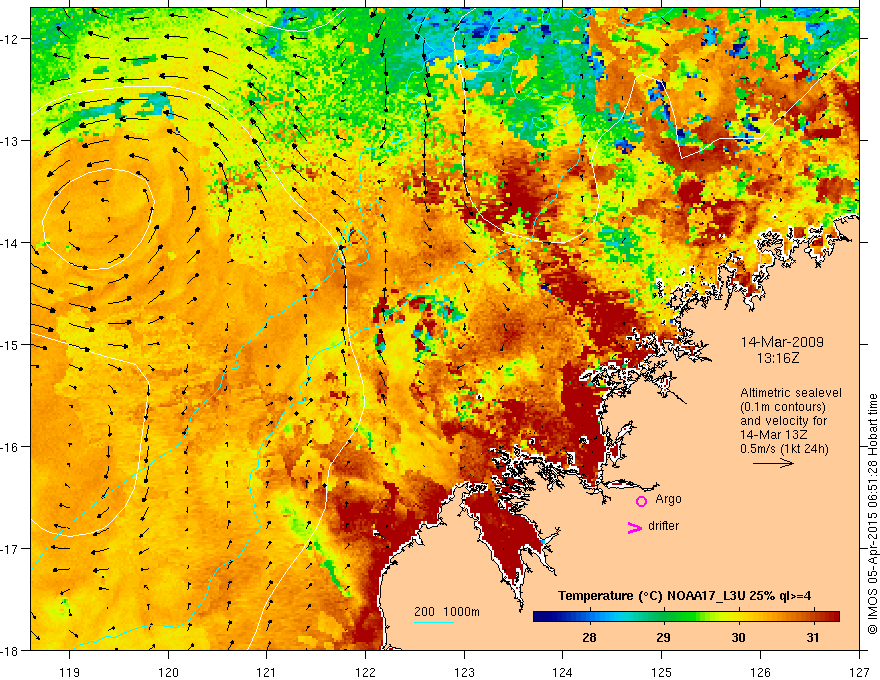This screenshot has height=680, width=880.
Task: Click the '30' color bar tick label
Action: click(738, 637)
